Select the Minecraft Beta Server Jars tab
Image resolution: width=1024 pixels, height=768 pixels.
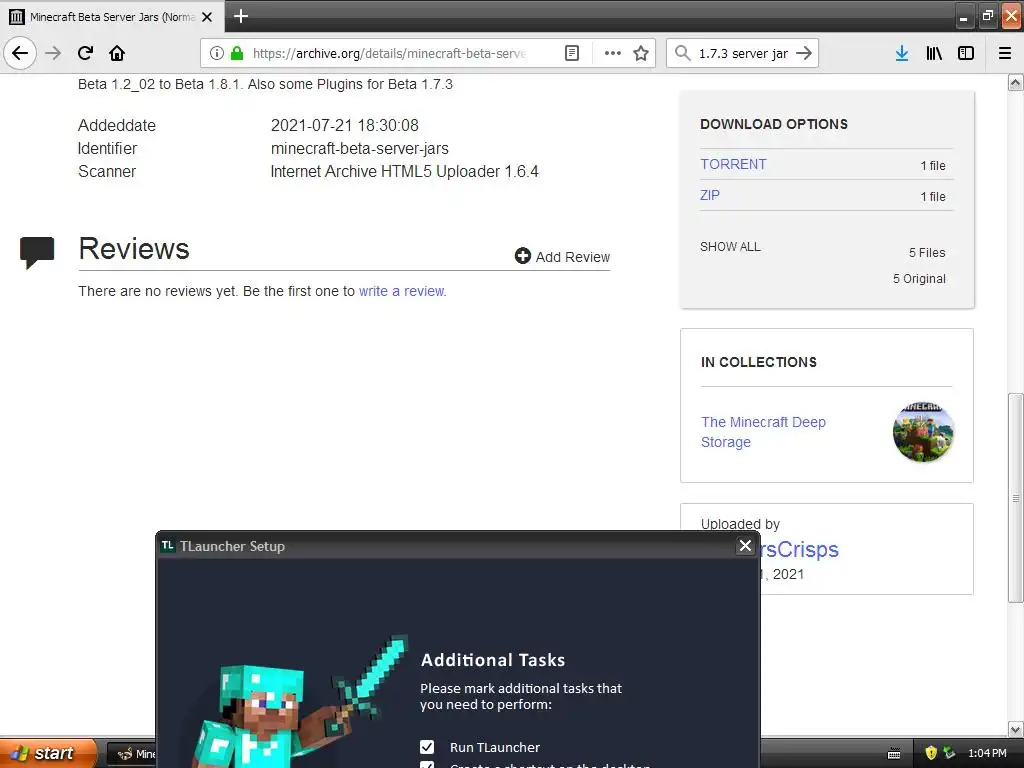pyautogui.click(x=112, y=17)
